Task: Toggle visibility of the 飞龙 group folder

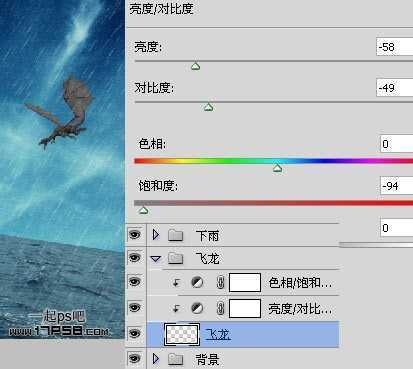Action: click(135, 258)
